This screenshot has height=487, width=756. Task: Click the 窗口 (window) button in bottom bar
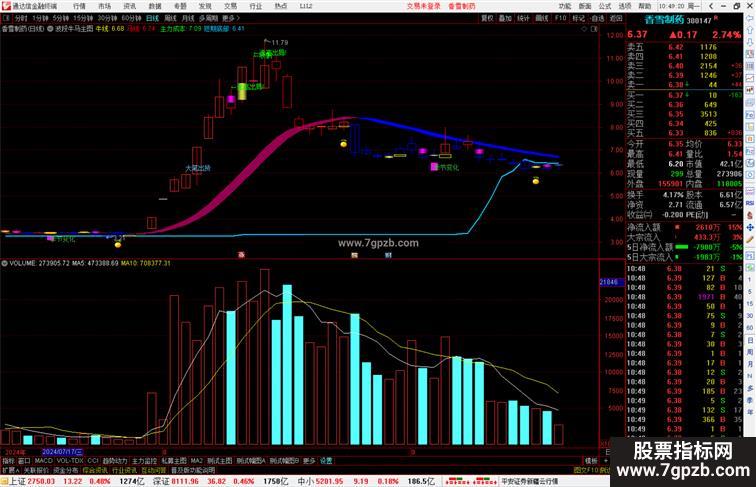pyautogui.click(x=24, y=461)
